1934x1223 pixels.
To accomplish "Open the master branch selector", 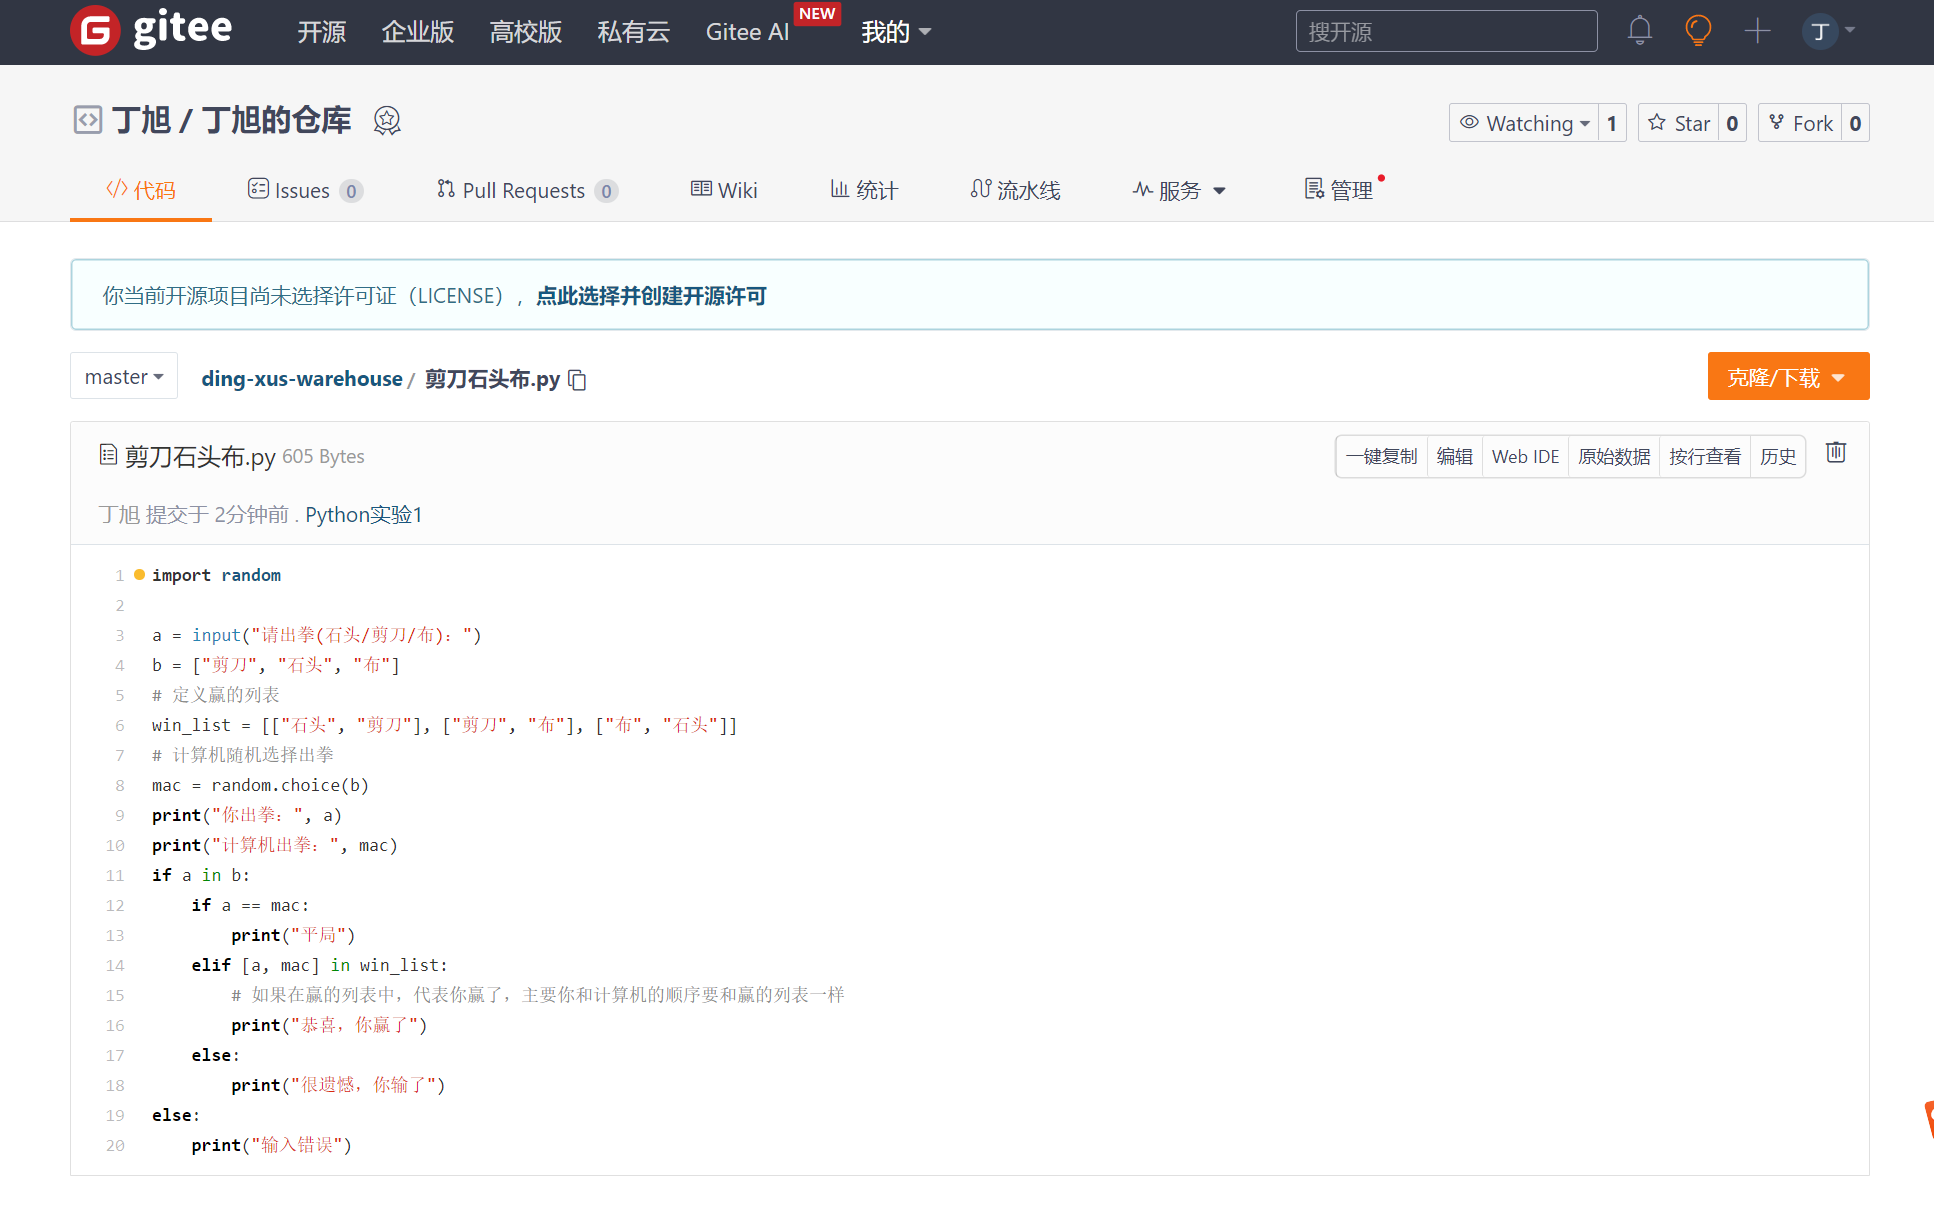I will [x=124, y=377].
